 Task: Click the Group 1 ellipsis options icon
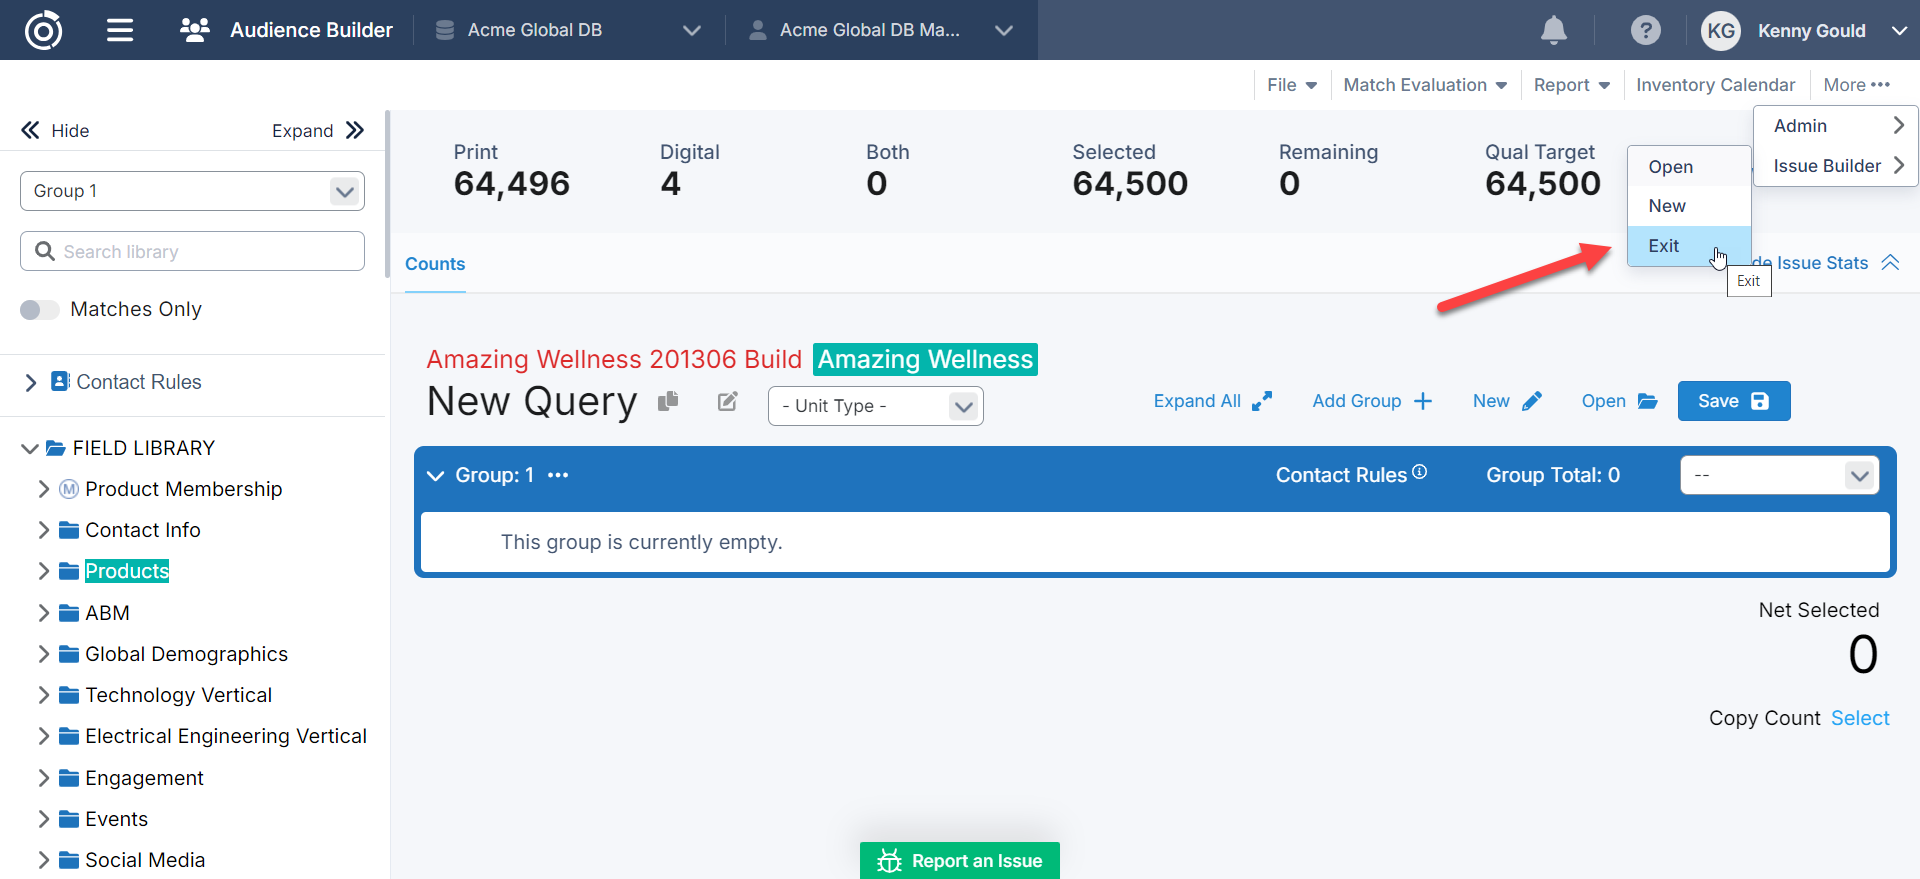coord(558,475)
